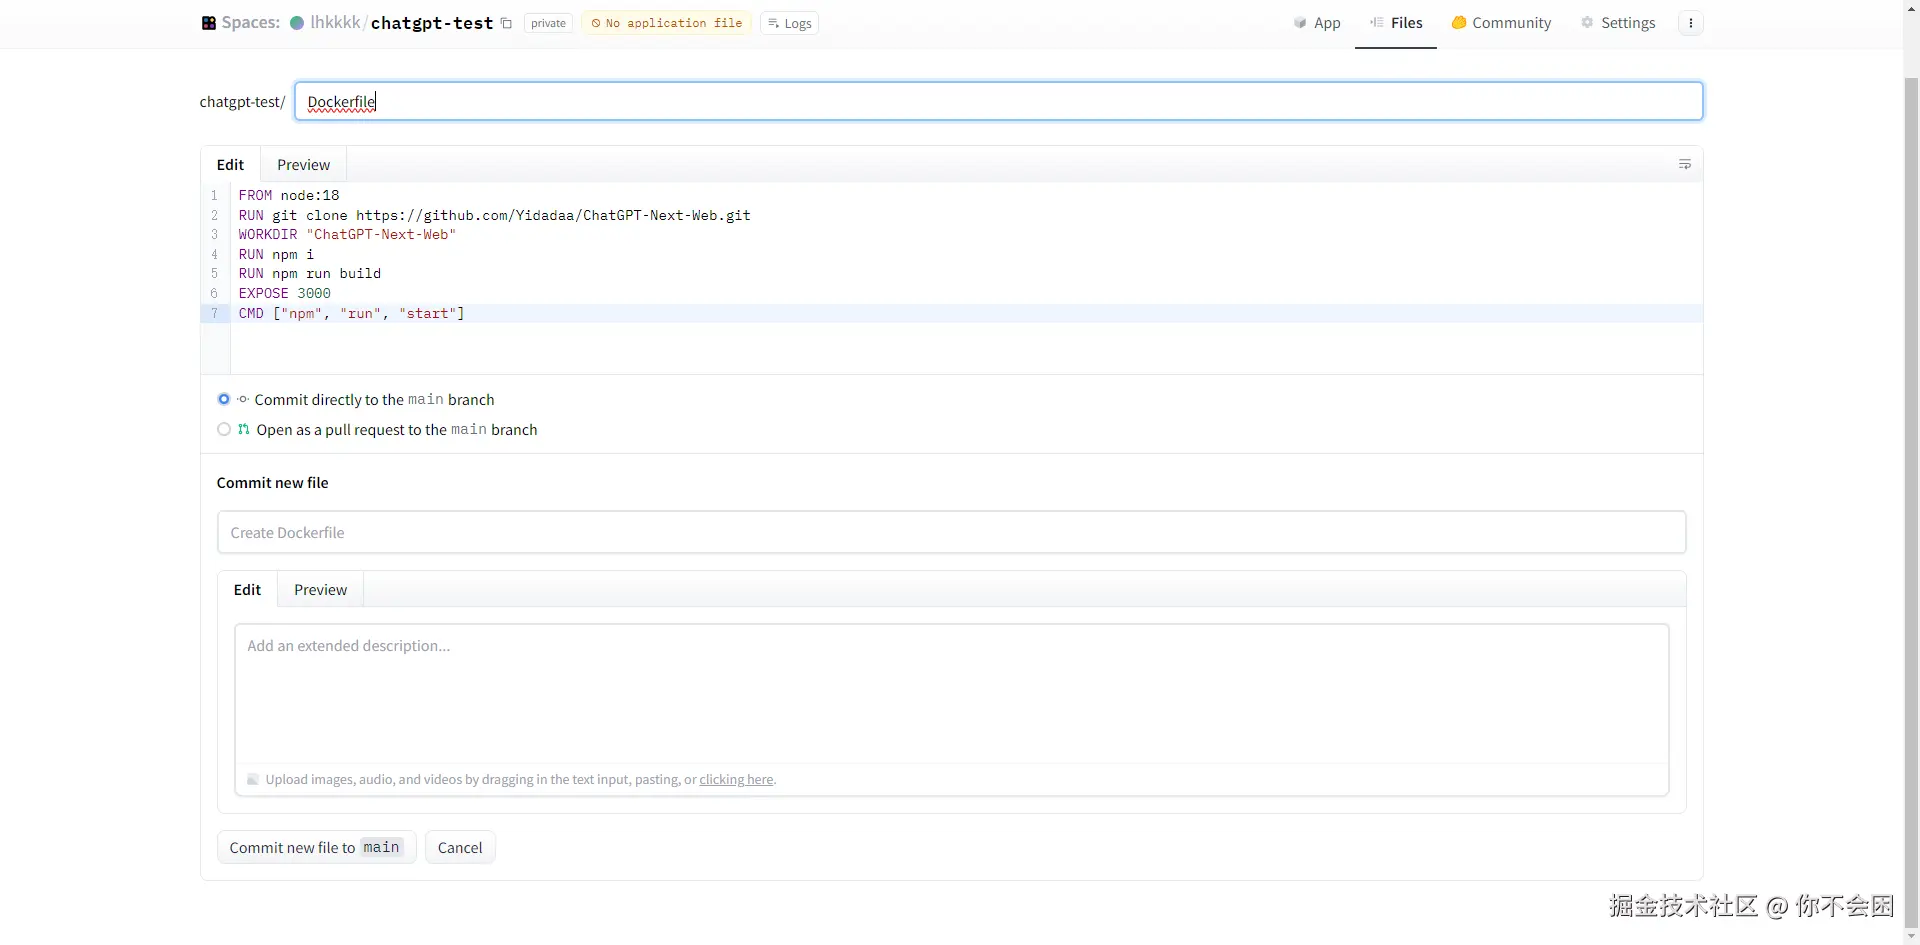Open the Community tab
The width and height of the screenshot is (1920, 945).
click(x=1501, y=23)
